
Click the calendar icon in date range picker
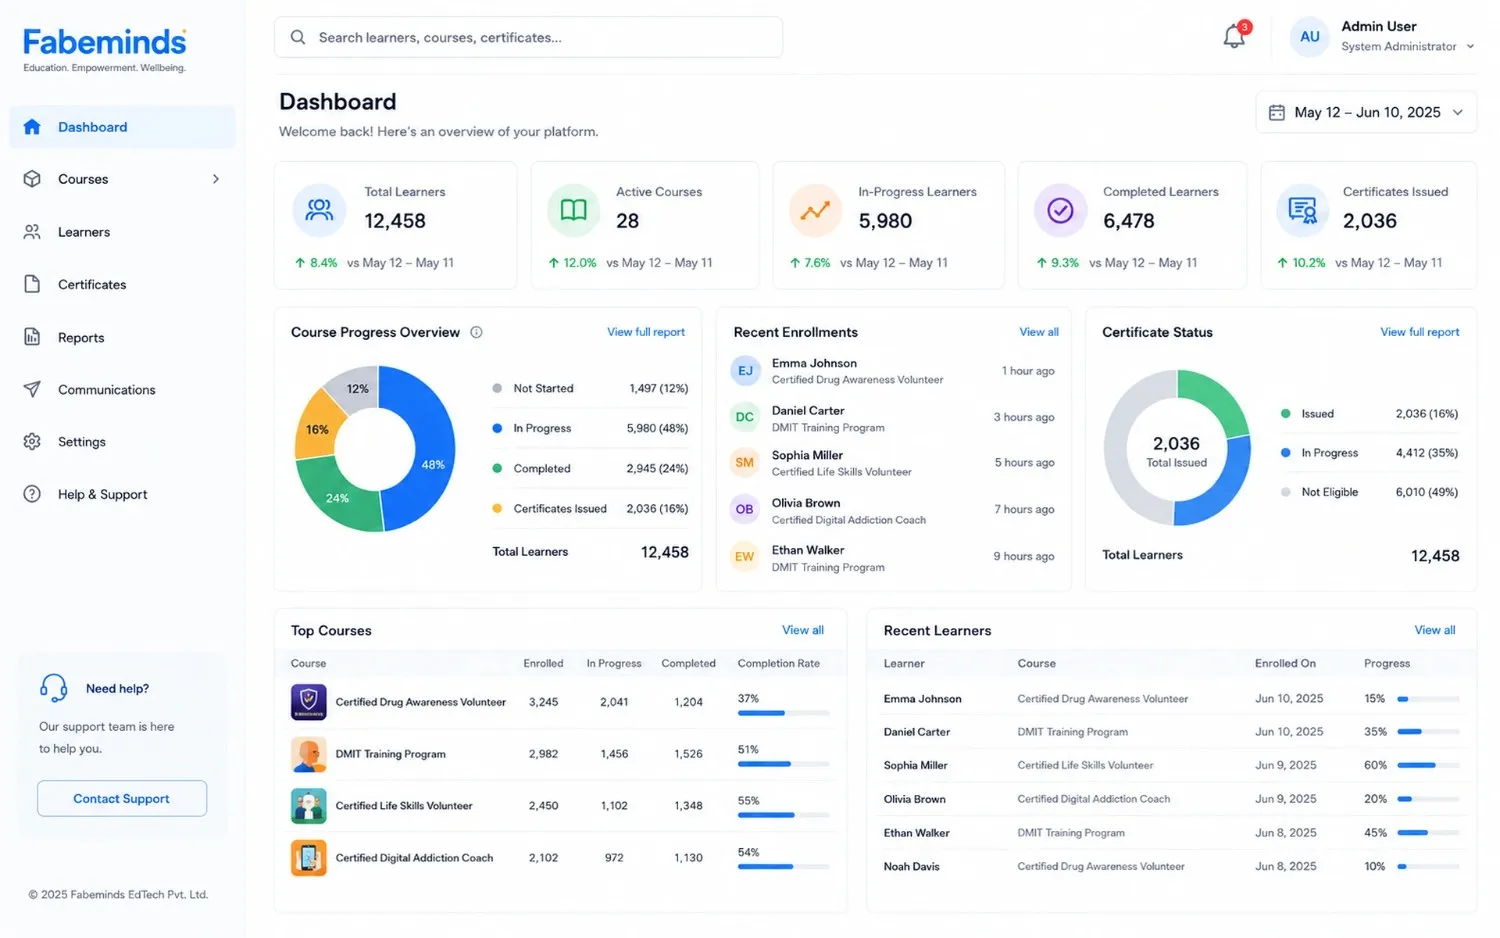pos(1277,112)
